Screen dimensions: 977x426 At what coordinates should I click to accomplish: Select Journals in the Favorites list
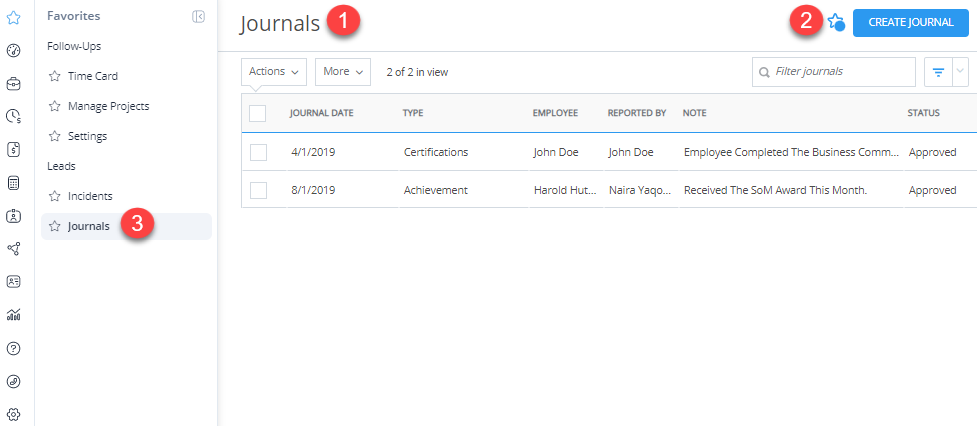click(x=126, y=226)
